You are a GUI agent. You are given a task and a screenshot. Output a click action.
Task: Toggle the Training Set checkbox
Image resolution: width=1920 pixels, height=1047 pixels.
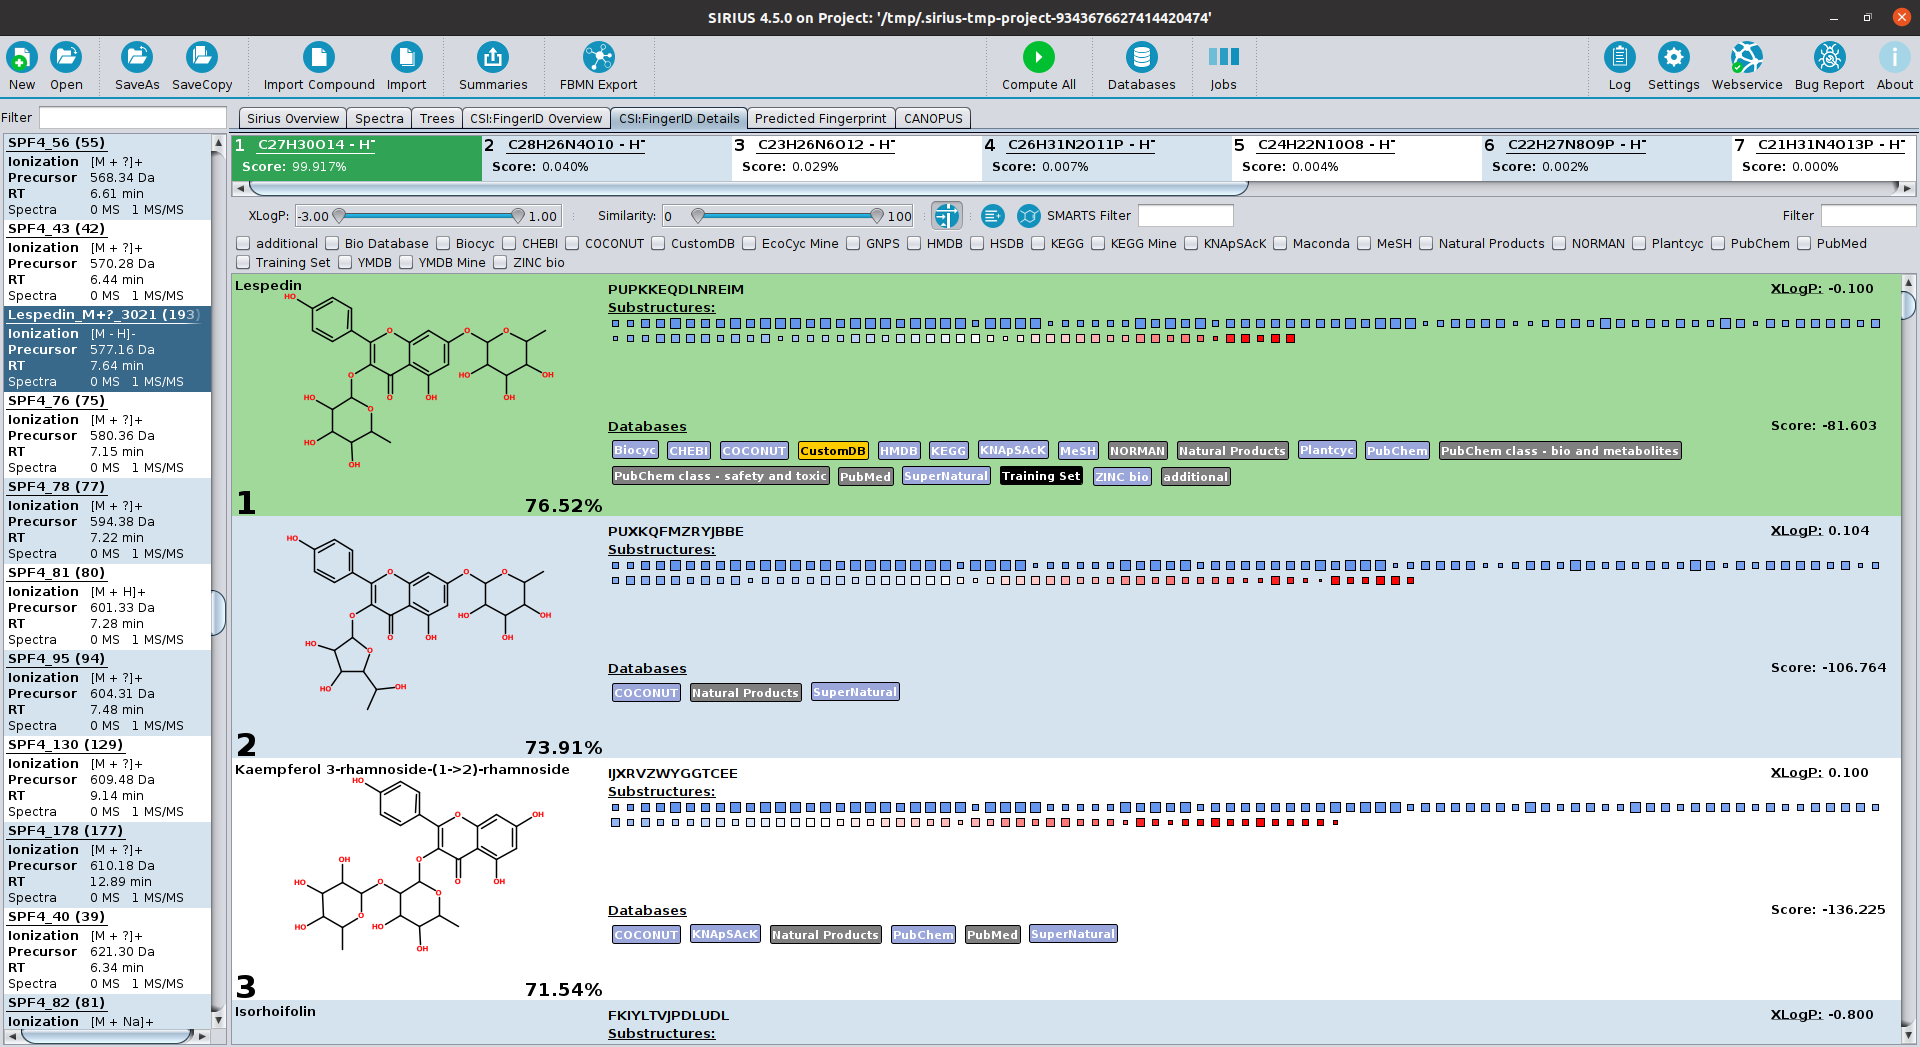coord(243,263)
